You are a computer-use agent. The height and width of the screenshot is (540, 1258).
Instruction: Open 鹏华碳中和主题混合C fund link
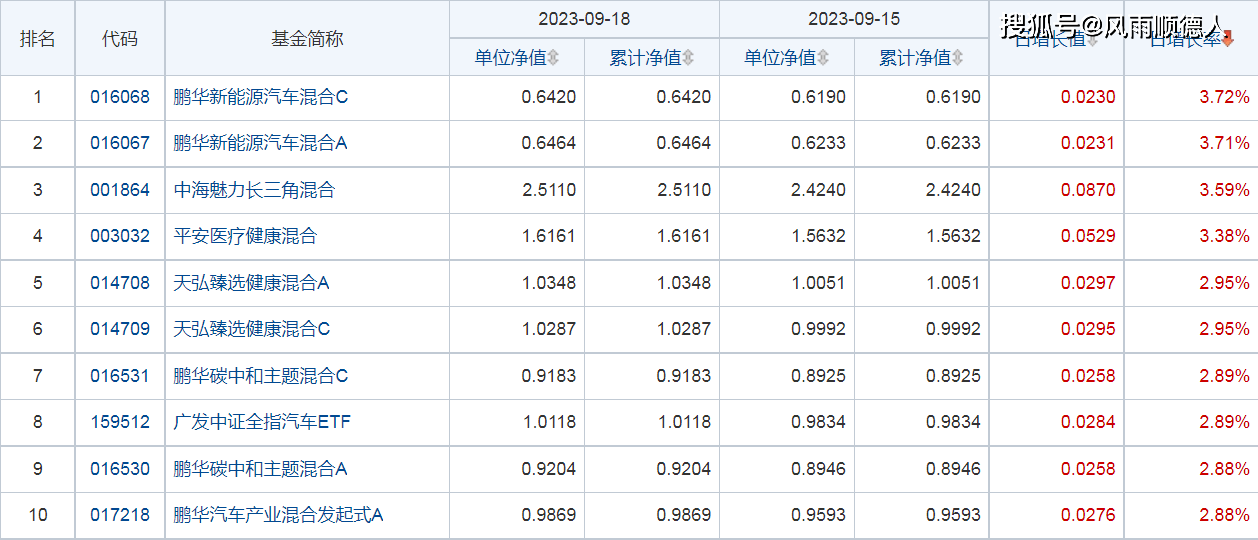click(x=260, y=376)
